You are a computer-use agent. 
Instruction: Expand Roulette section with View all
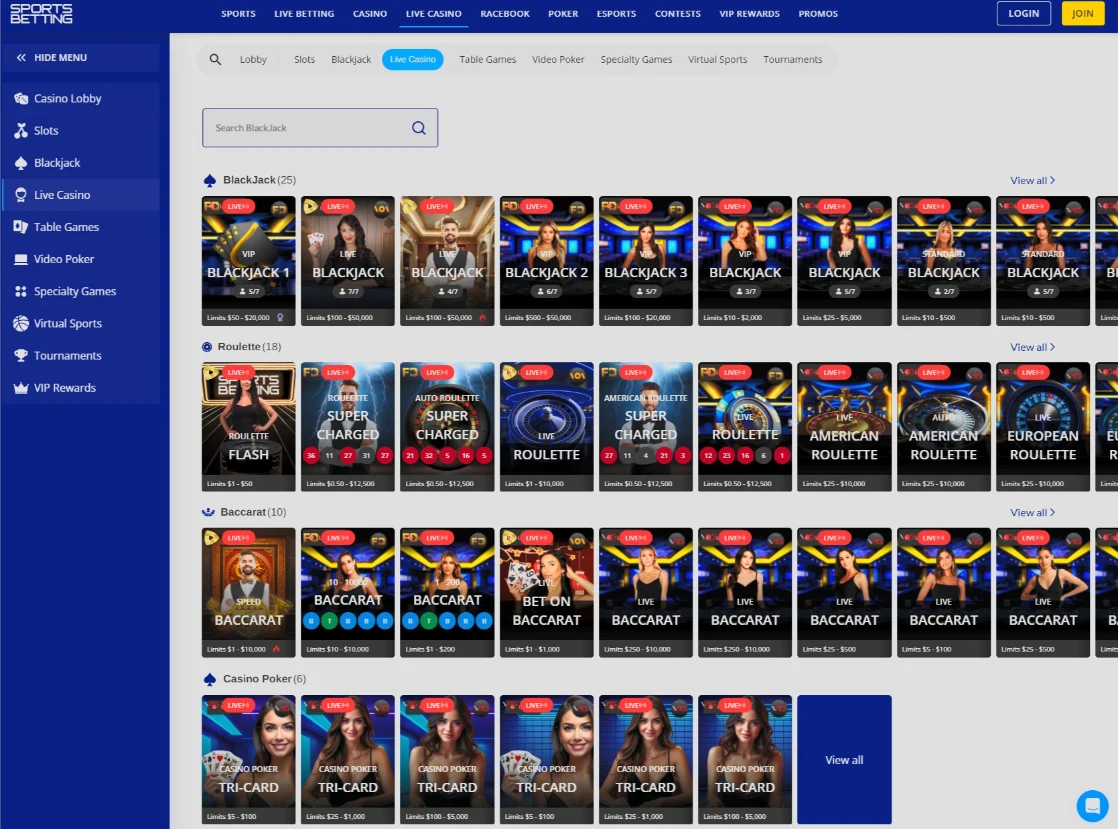pyautogui.click(x=1032, y=348)
